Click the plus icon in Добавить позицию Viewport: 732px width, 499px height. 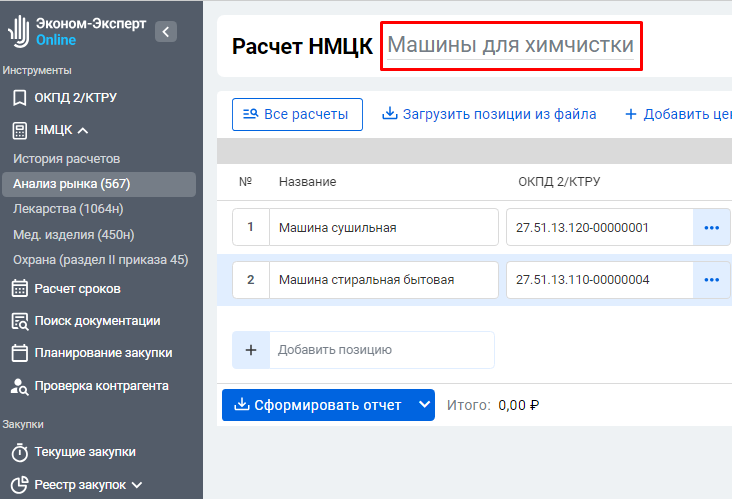(251, 350)
